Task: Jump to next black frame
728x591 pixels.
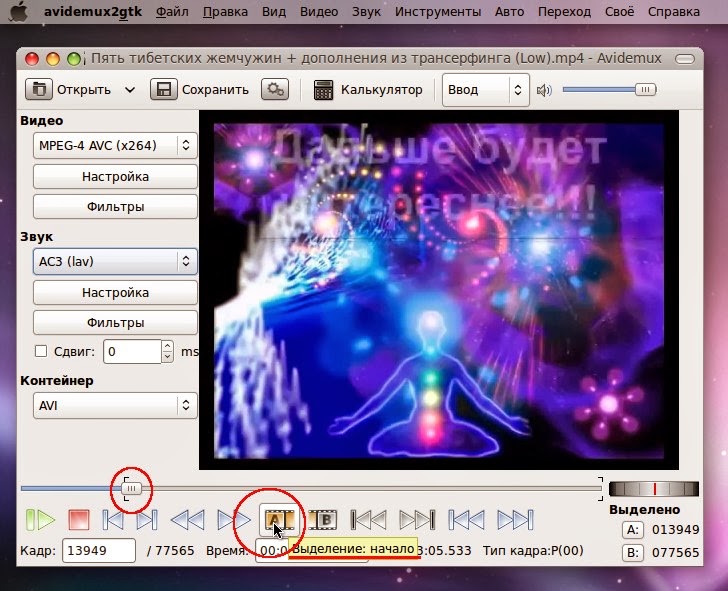Action: pyautogui.click(x=417, y=520)
